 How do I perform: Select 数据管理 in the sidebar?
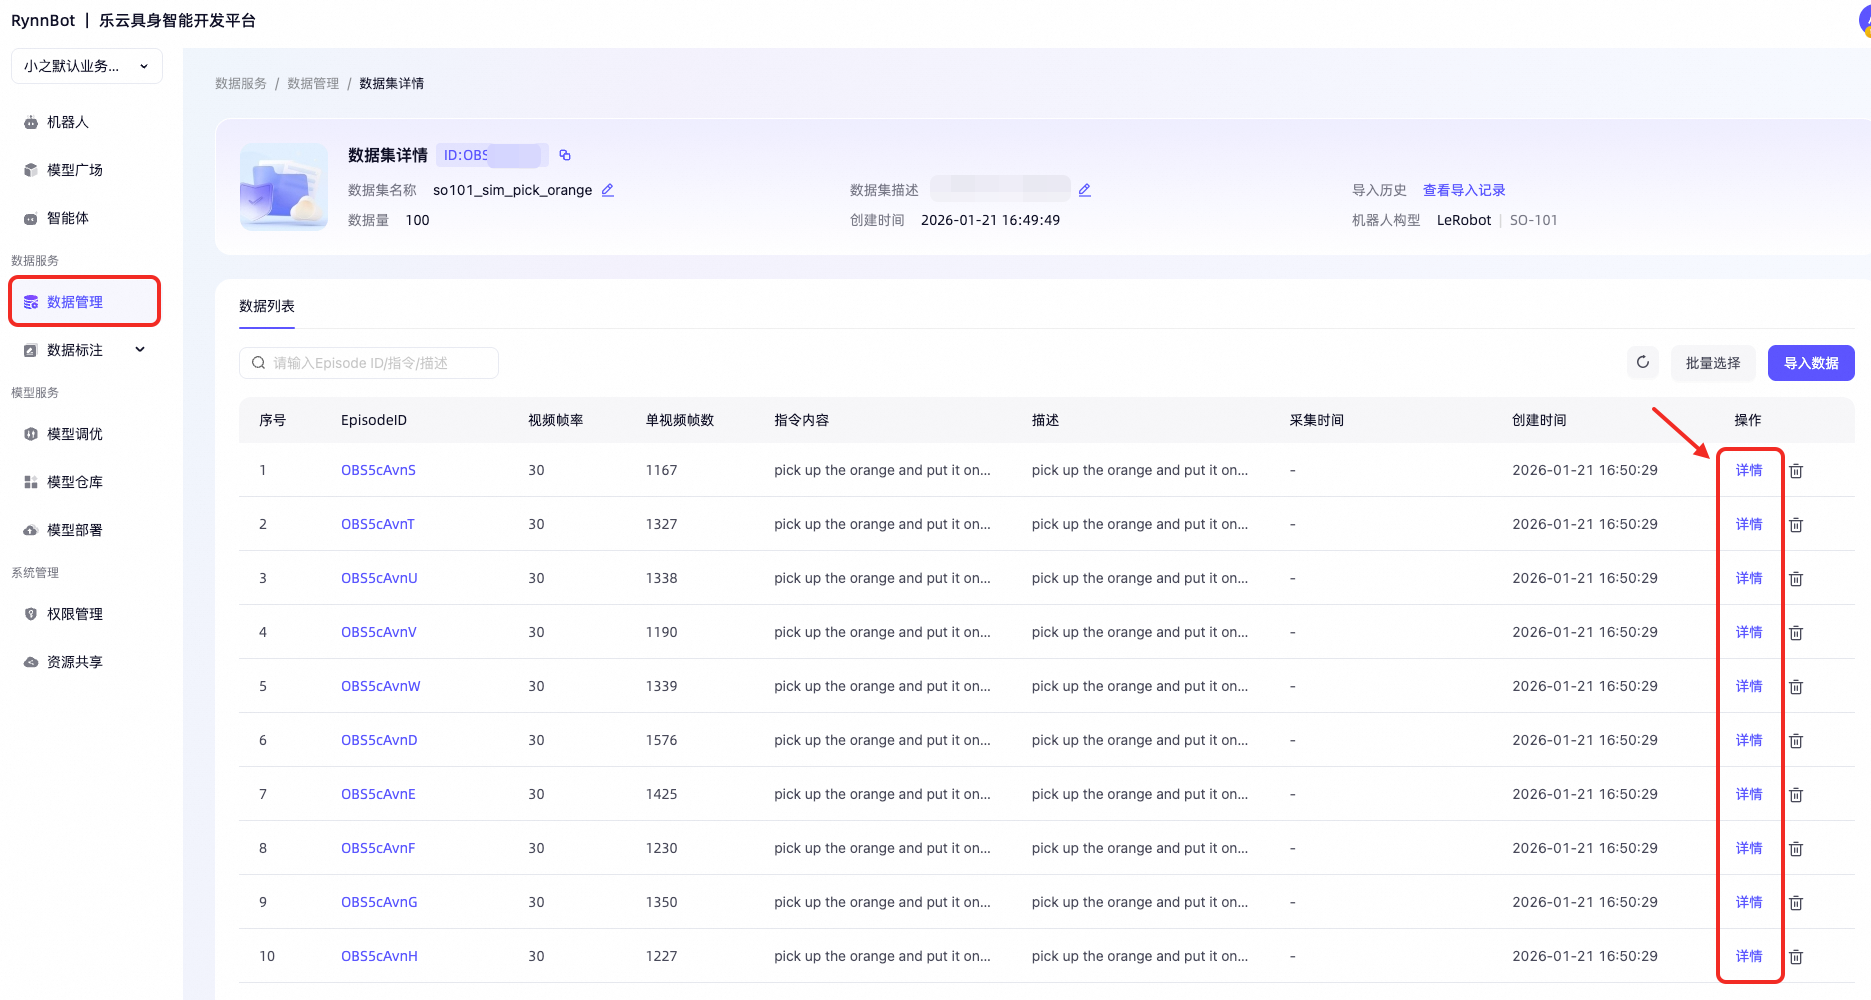pos(85,302)
